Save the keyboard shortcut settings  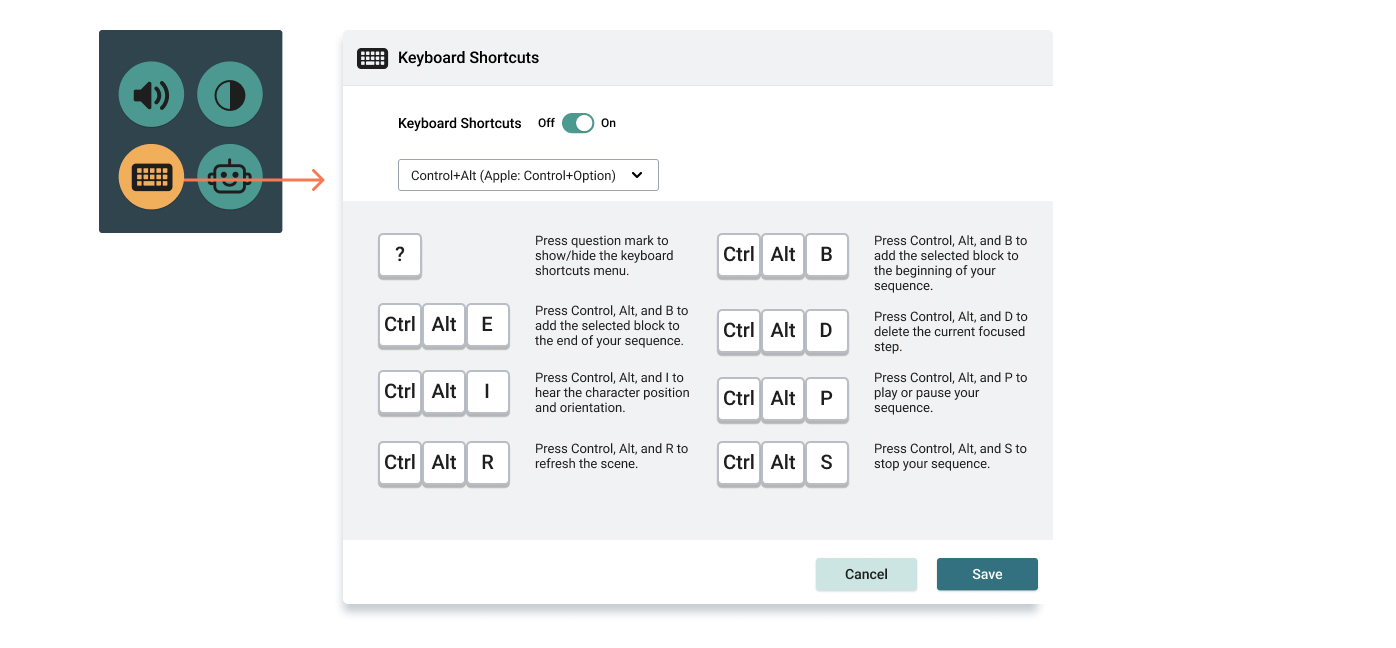987,574
